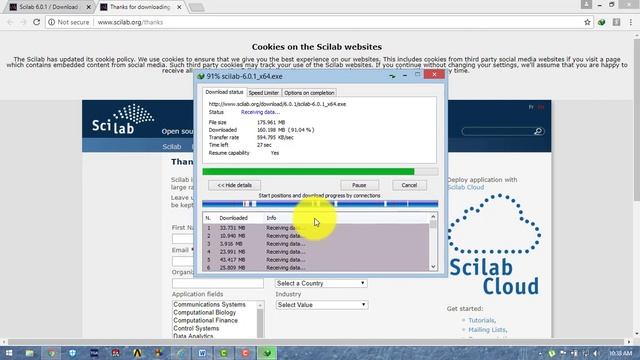Click the Chrome user profile icon
Image resolution: width=640 pixels, height=360 pixels.
(x=587, y=4)
